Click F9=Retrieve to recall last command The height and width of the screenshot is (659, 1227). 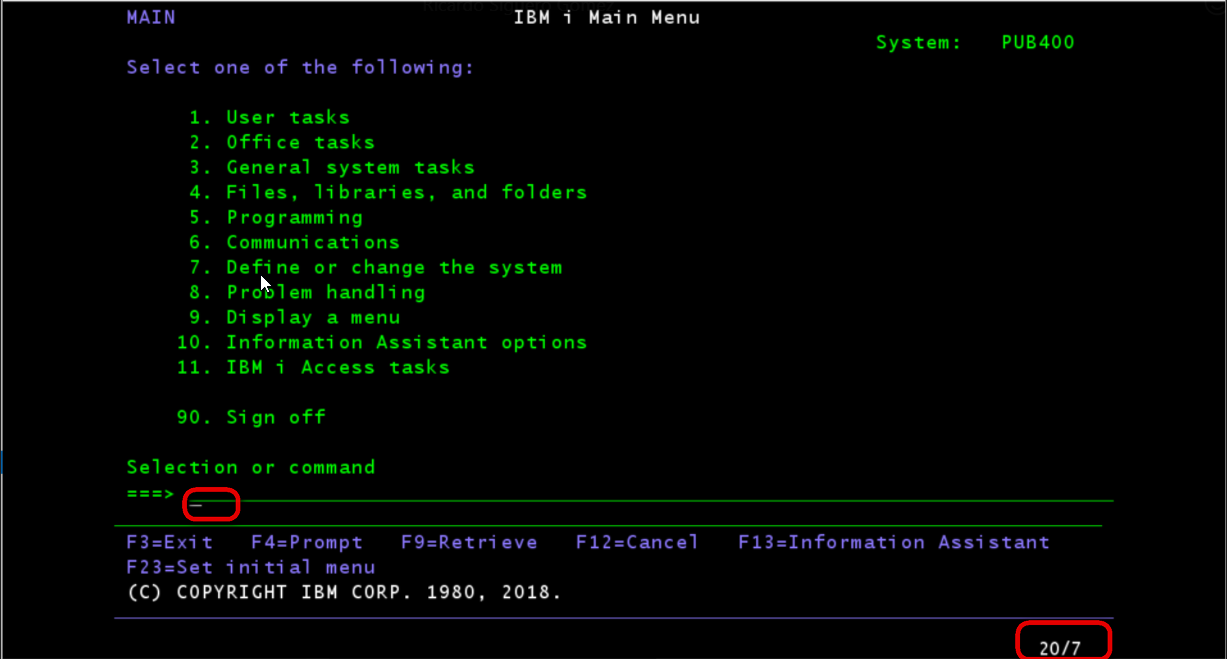pyautogui.click(x=469, y=543)
